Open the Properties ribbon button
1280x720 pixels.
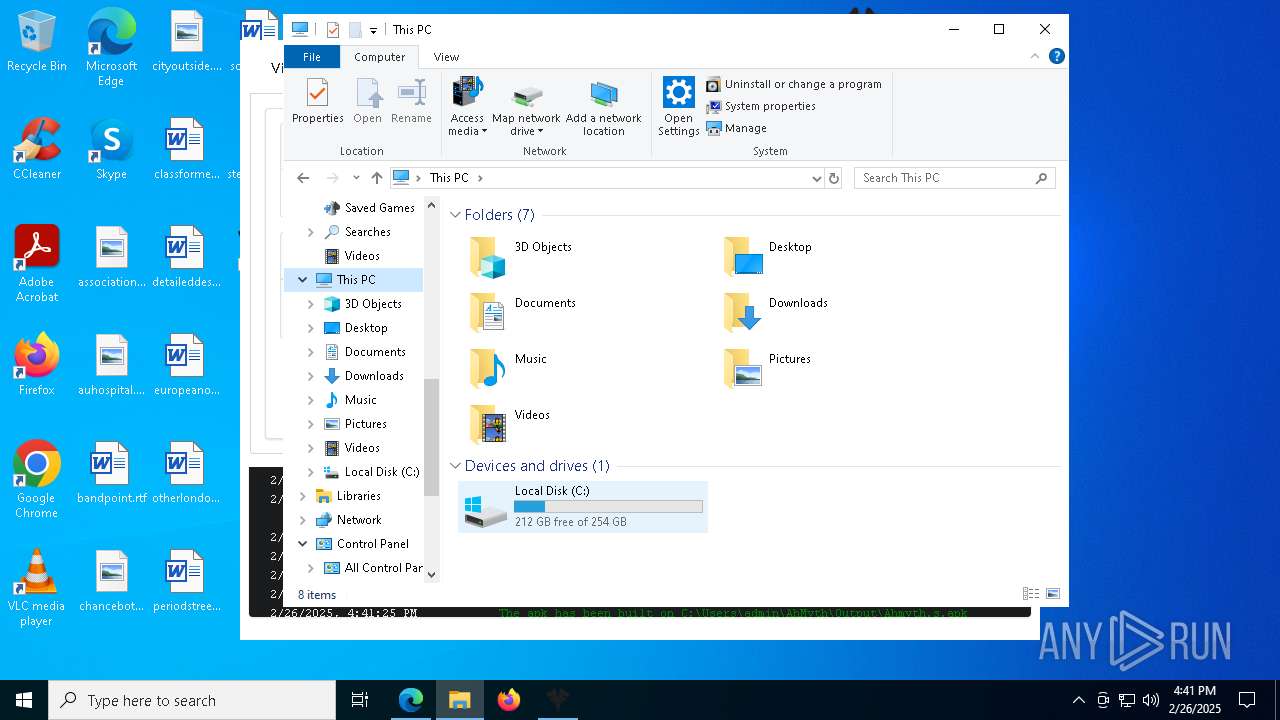[317, 102]
